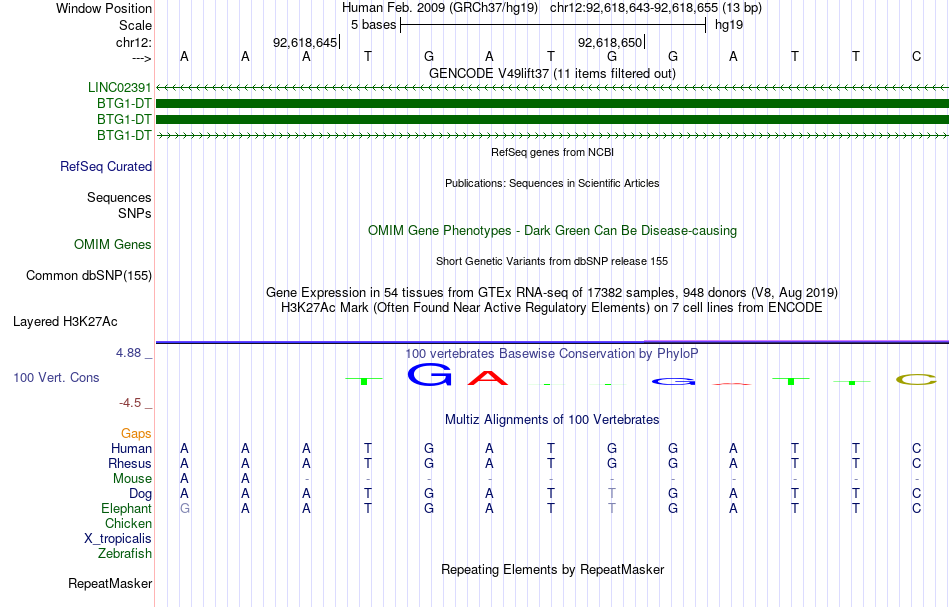The image size is (950, 607).
Task: Click the RefSeq genes from NCBI title
Action: click(552, 152)
